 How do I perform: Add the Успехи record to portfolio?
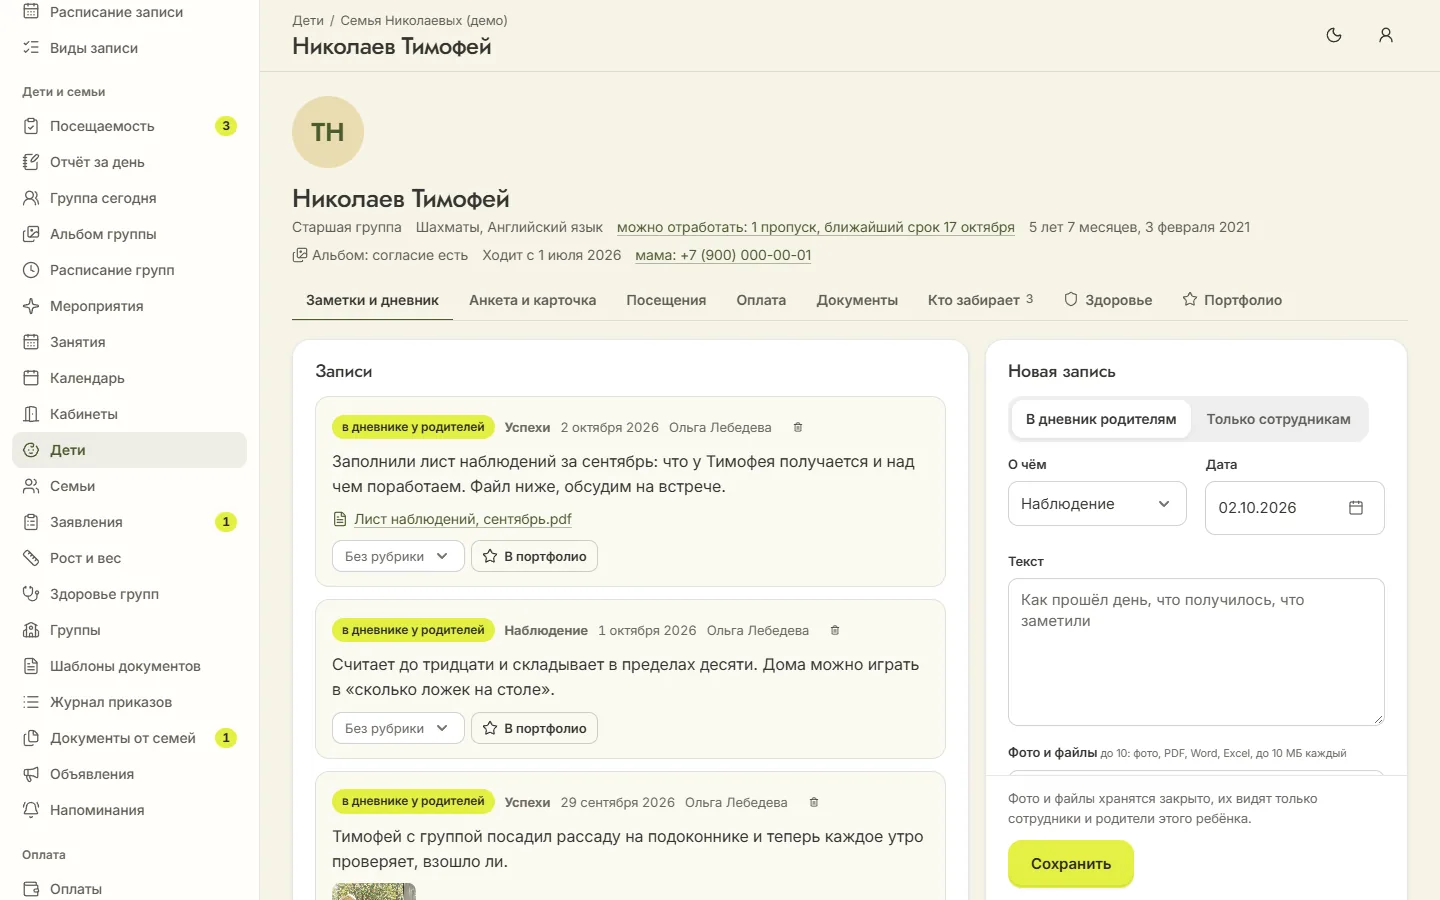click(534, 556)
